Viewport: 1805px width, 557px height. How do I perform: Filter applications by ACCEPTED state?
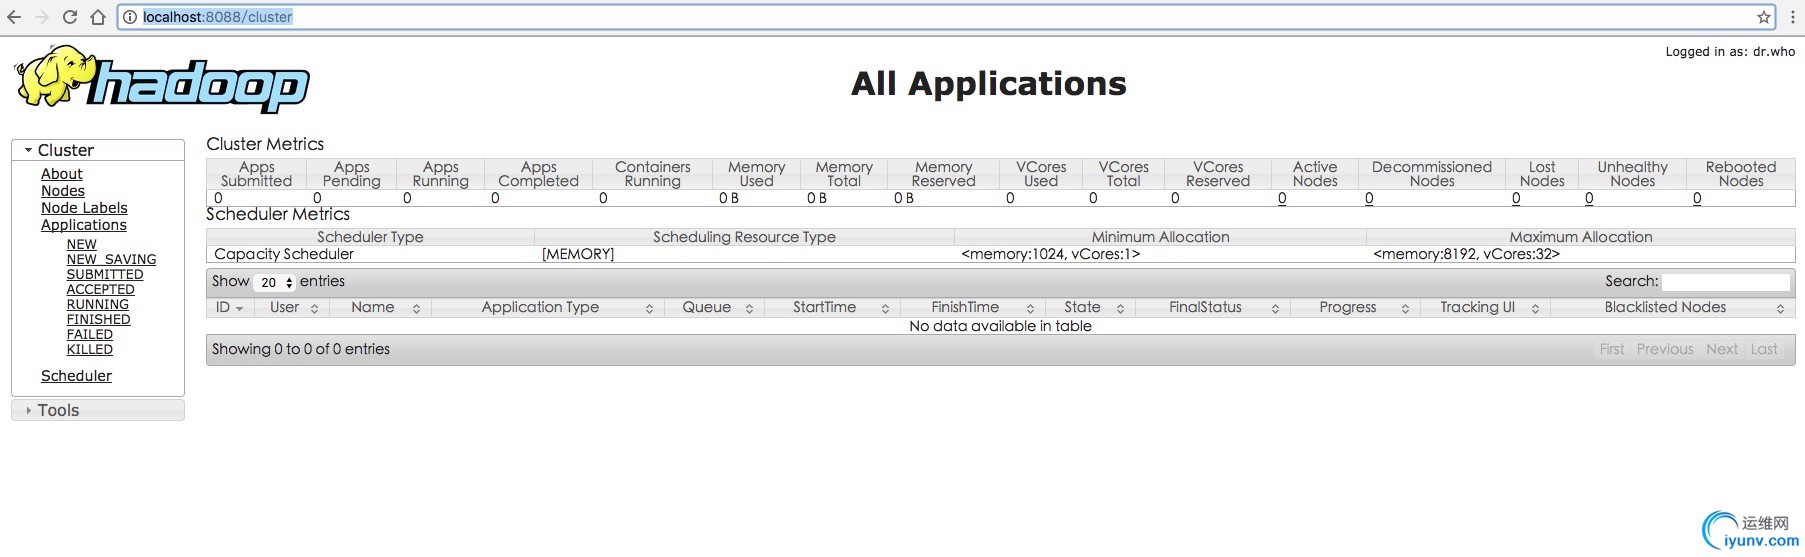pos(100,289)
